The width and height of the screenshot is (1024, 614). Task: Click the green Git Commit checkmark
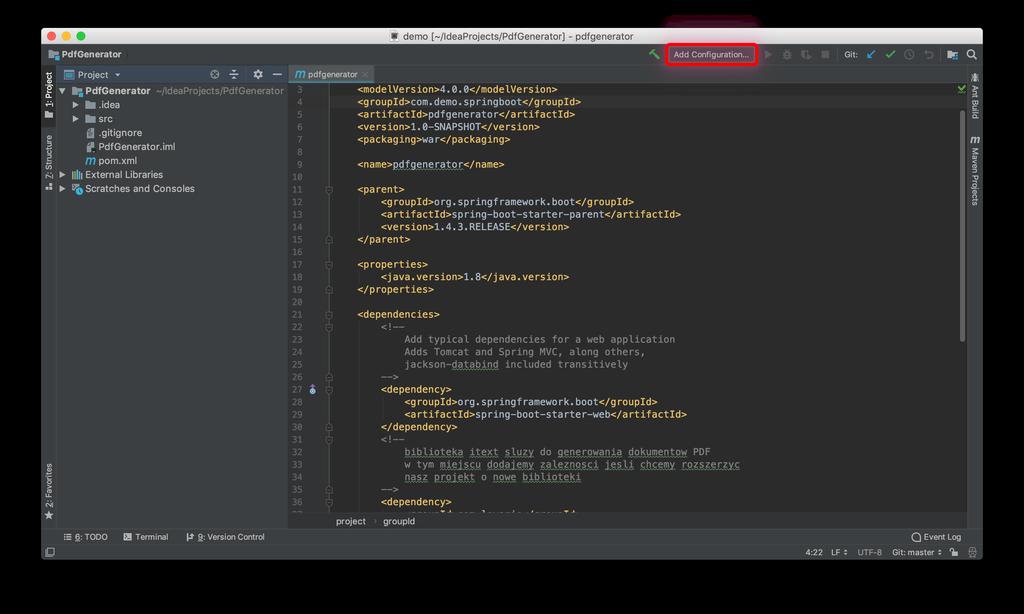pos(890,55)
